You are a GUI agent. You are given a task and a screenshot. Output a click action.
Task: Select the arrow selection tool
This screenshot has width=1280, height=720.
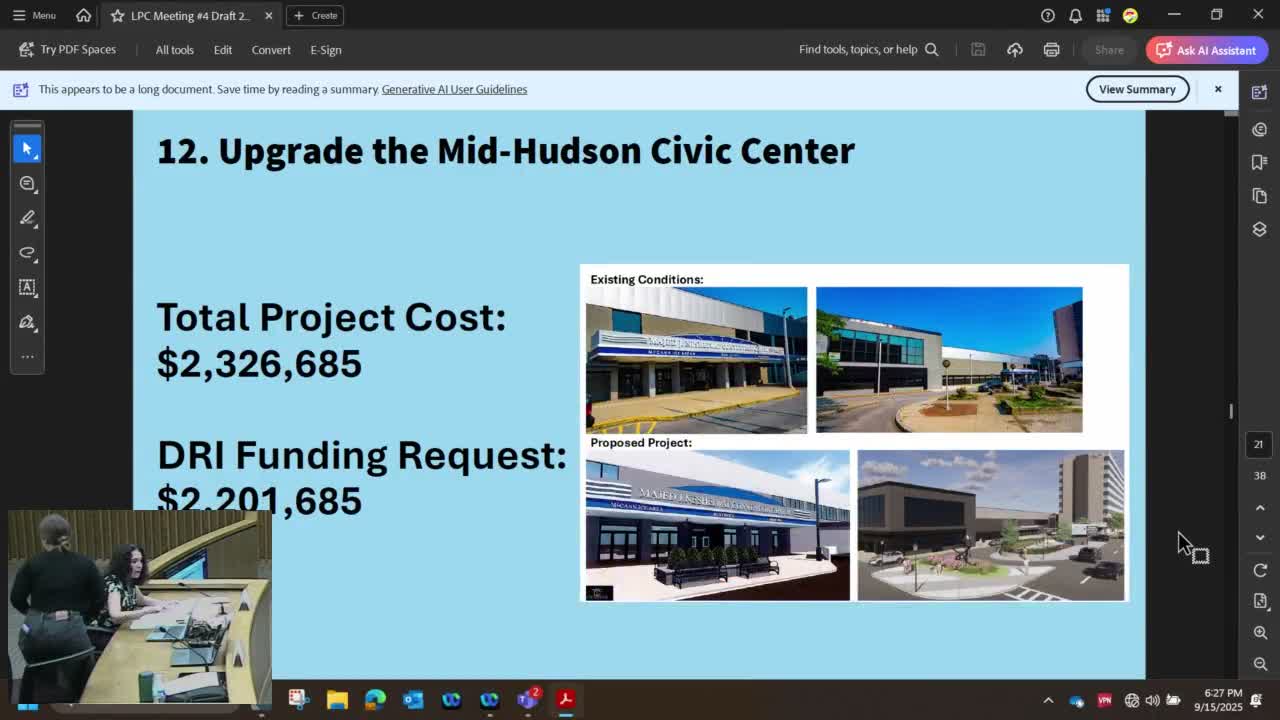(27, 149)
